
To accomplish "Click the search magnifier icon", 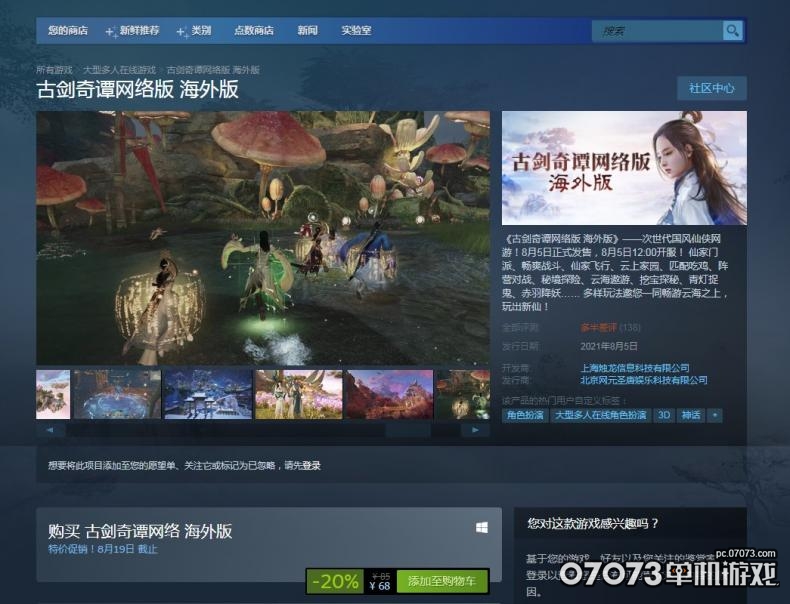I will click(733, 31).
